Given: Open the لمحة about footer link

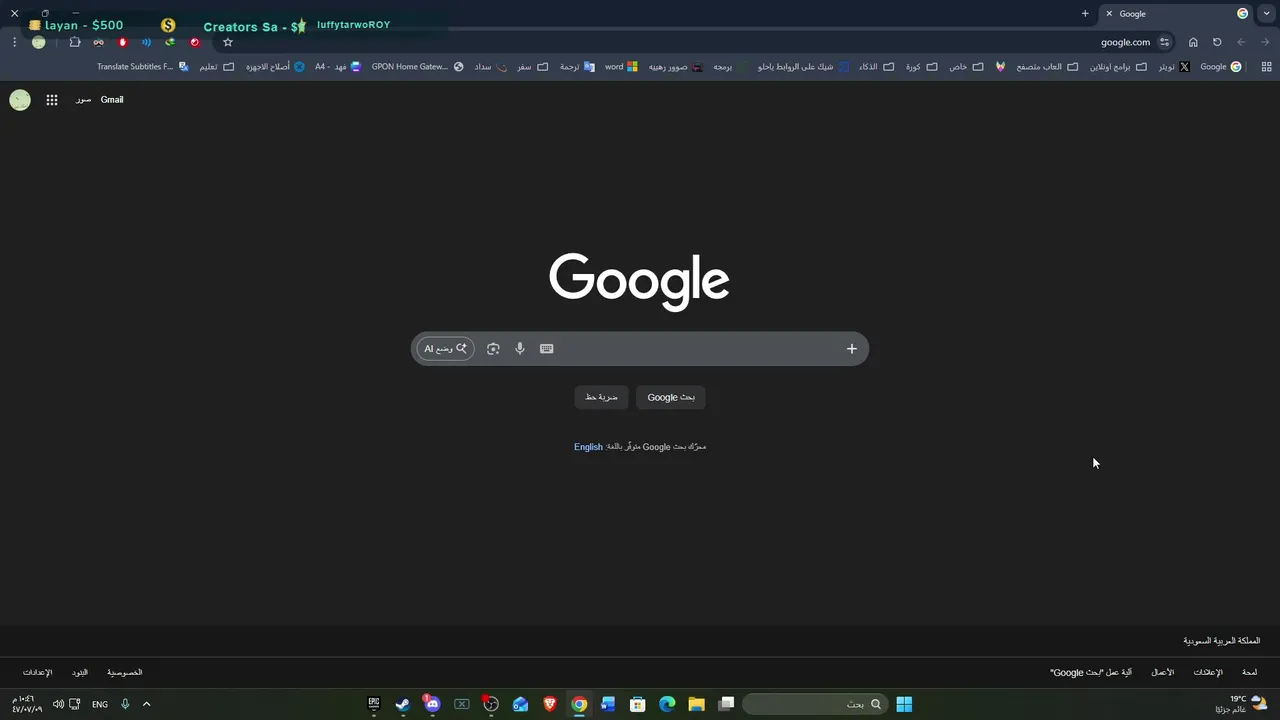Looking at the screenshot, I should point(1249,672).
